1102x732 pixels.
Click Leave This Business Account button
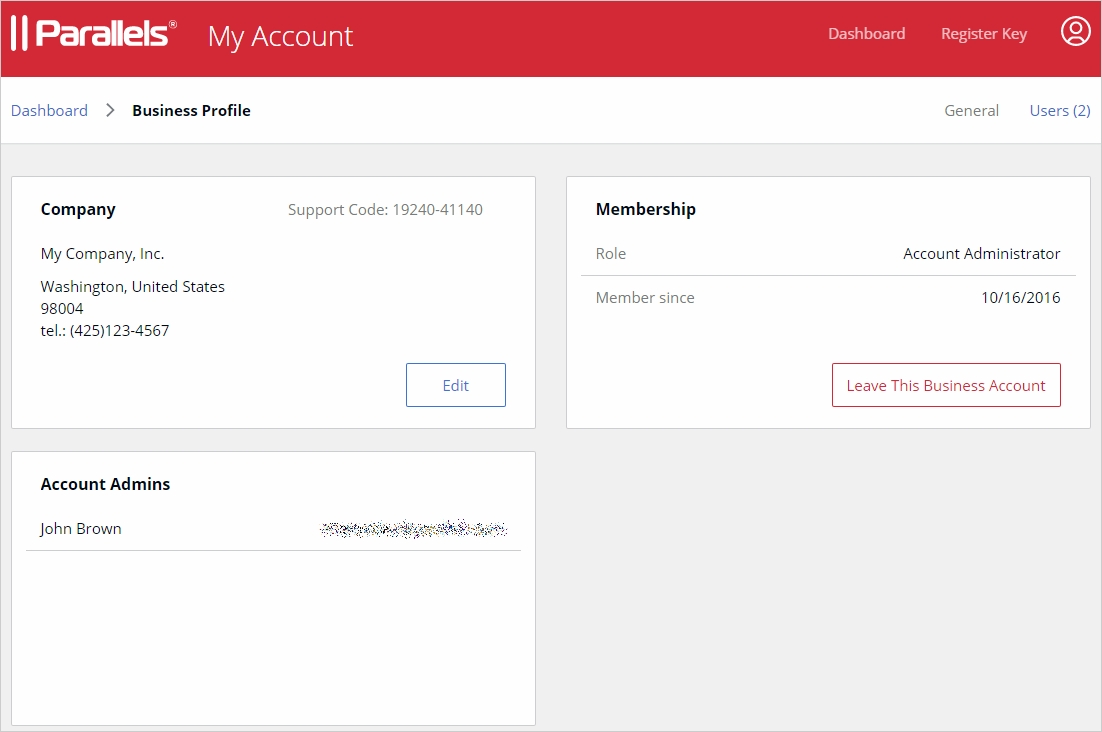pyautogui.click(x=945, y=385)
